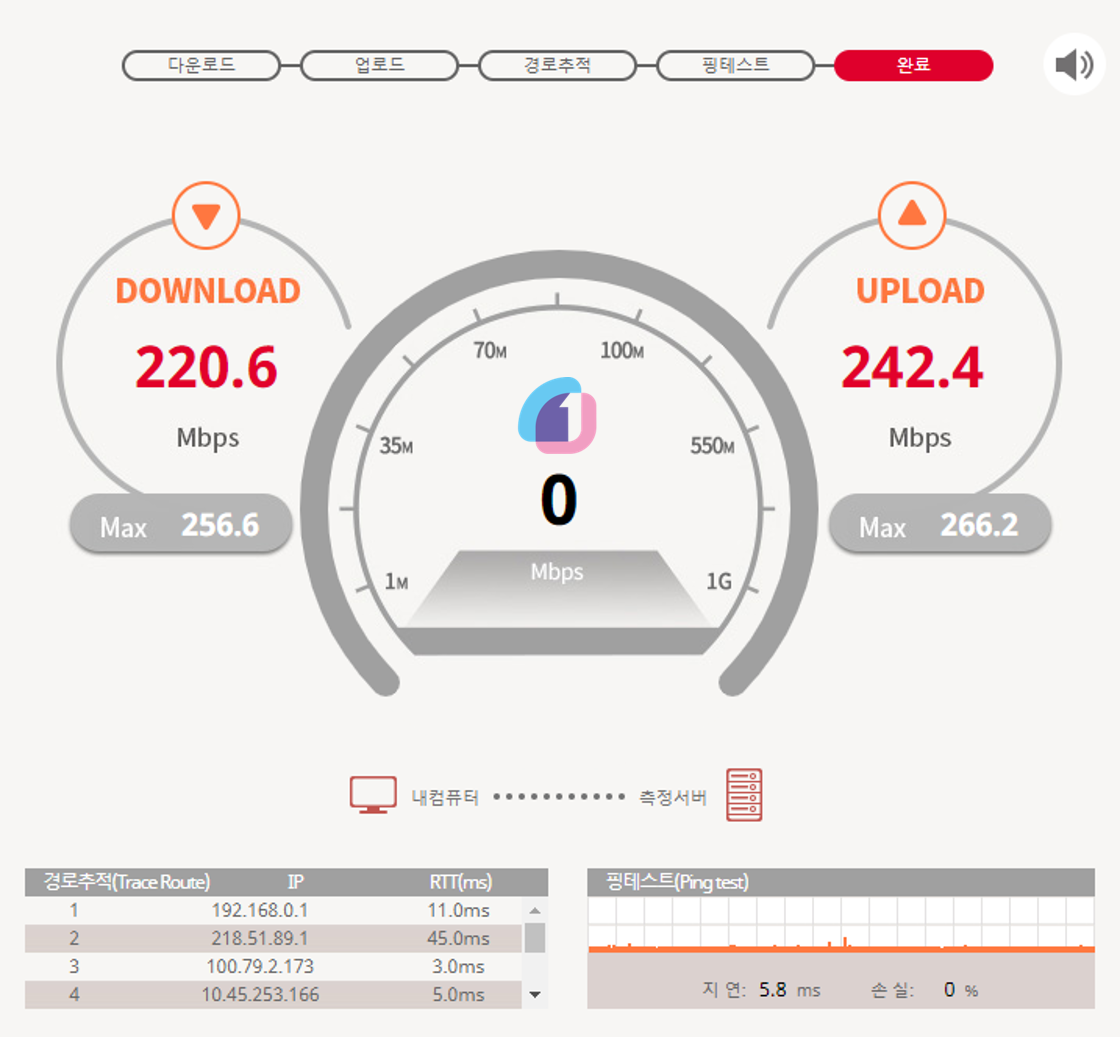
Task: Click the 11.0ms RTT value
Action: click(459, 911)
